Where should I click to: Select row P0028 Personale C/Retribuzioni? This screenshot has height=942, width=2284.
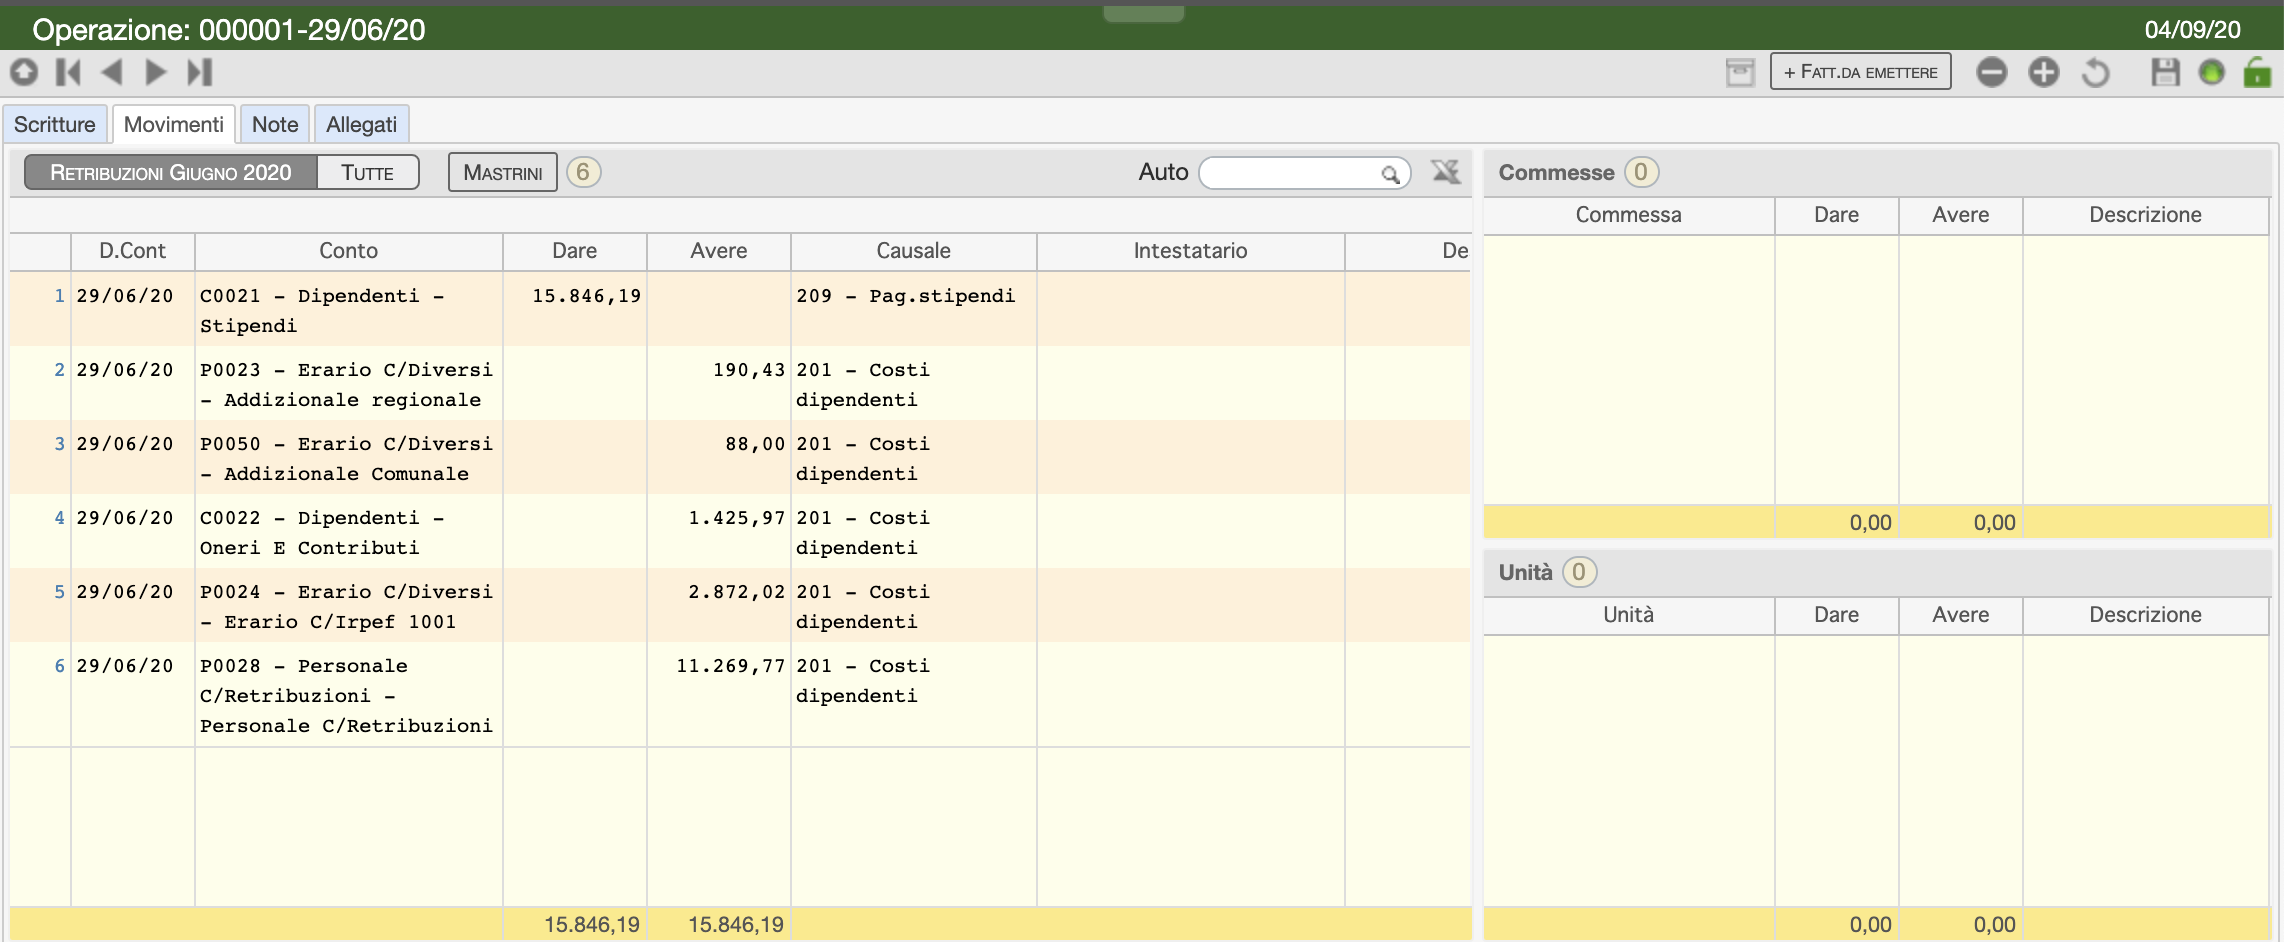click(740, 695)
